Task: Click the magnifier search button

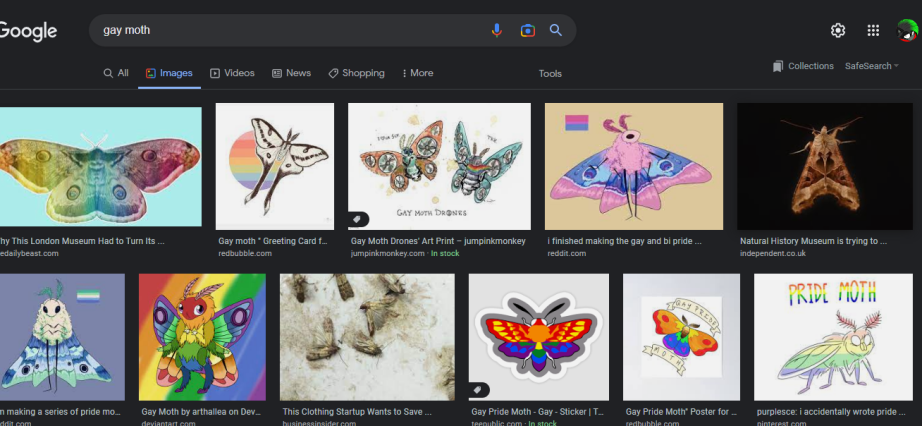Action: point(556,30)
